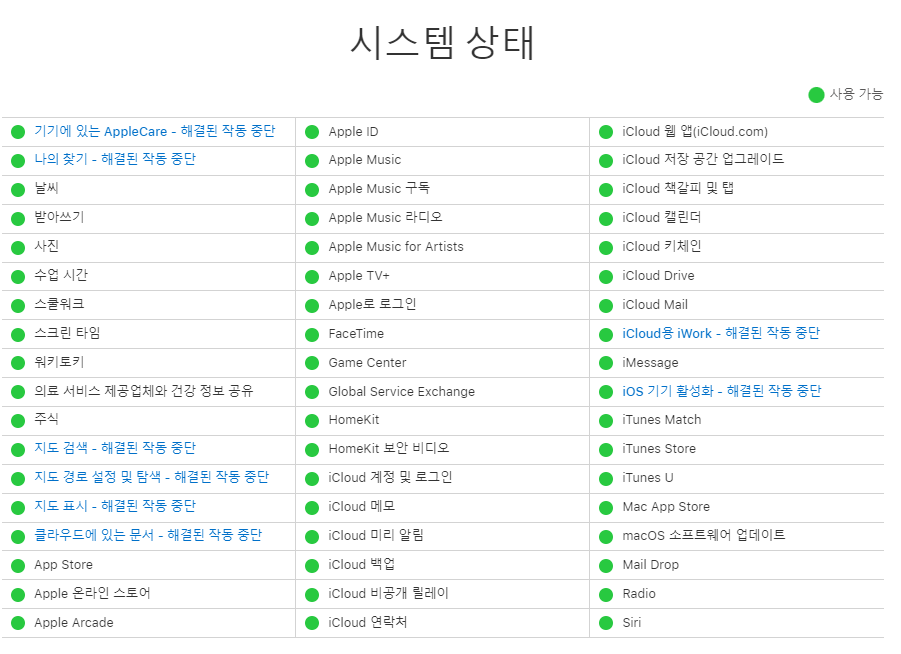The image size is (901, 654).
Task: Click the green status dot beside FaceTime
Action: click(312, 334)
